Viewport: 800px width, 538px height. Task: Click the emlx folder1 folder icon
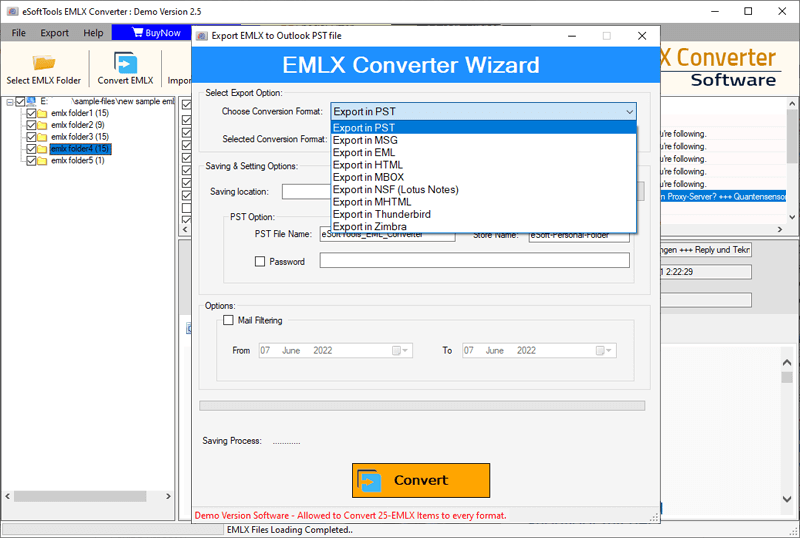[x=42, y=113]
